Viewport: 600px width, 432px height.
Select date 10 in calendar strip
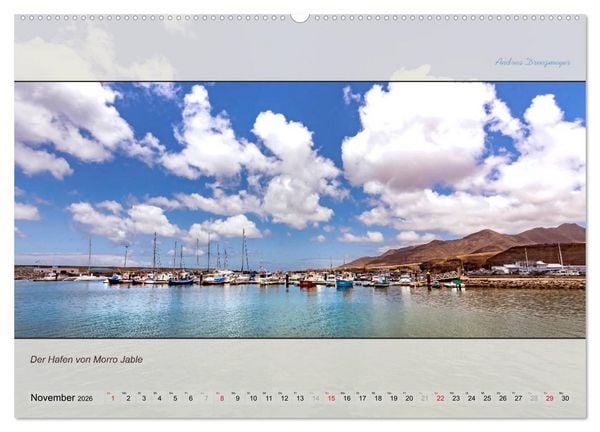[253, 398]
